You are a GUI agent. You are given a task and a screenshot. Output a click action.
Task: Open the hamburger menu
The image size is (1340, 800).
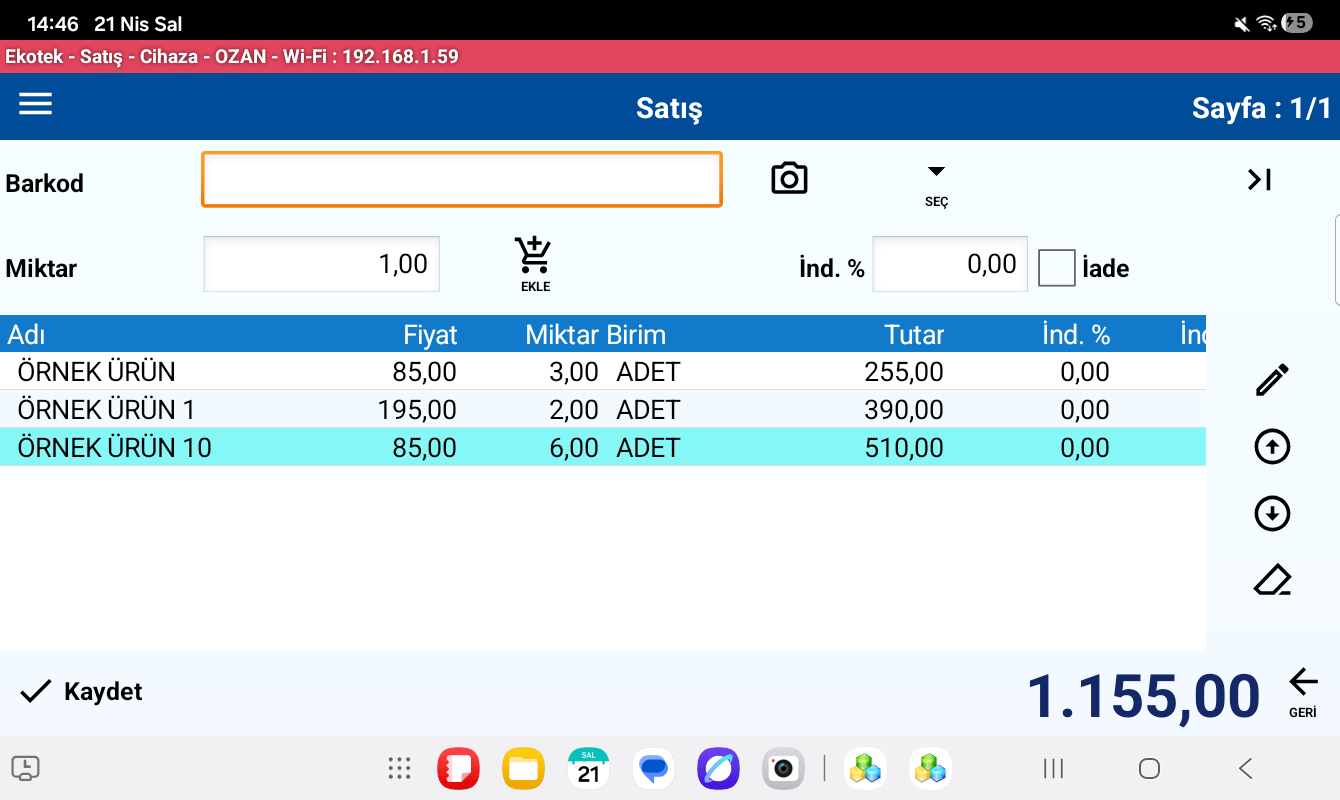(x=35, y=105)
